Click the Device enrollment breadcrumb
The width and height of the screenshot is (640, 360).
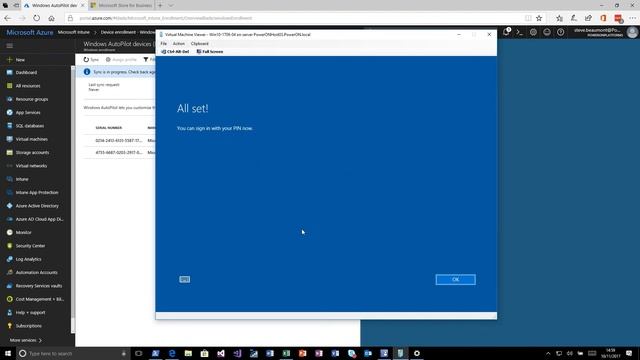[118, 32]
